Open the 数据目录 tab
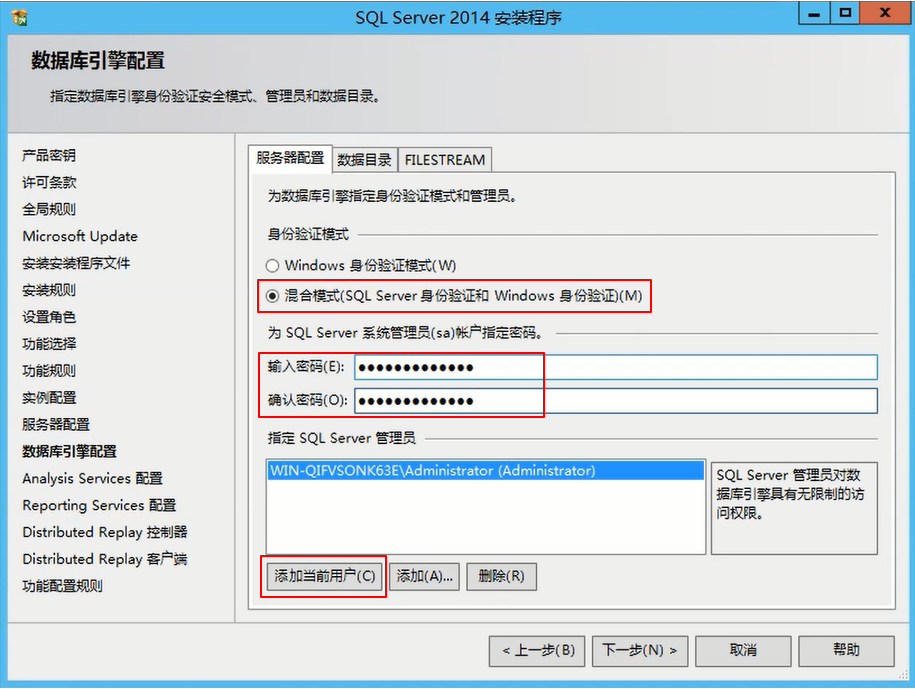Viewport: 915px width, 689px height. coord(365,160)
